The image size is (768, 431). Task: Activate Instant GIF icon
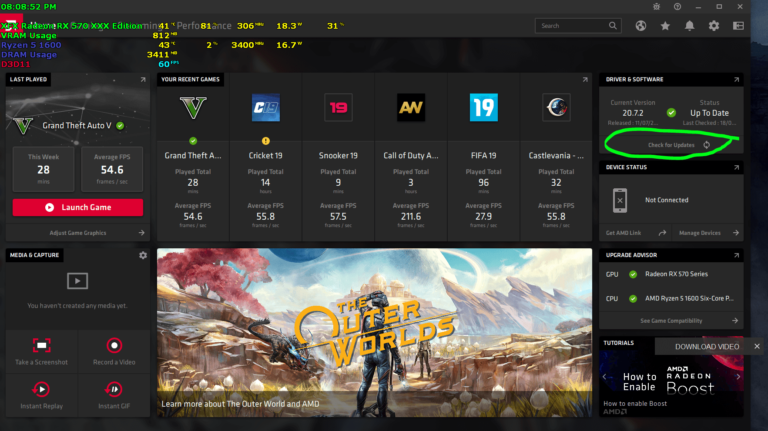click(114, 389)
